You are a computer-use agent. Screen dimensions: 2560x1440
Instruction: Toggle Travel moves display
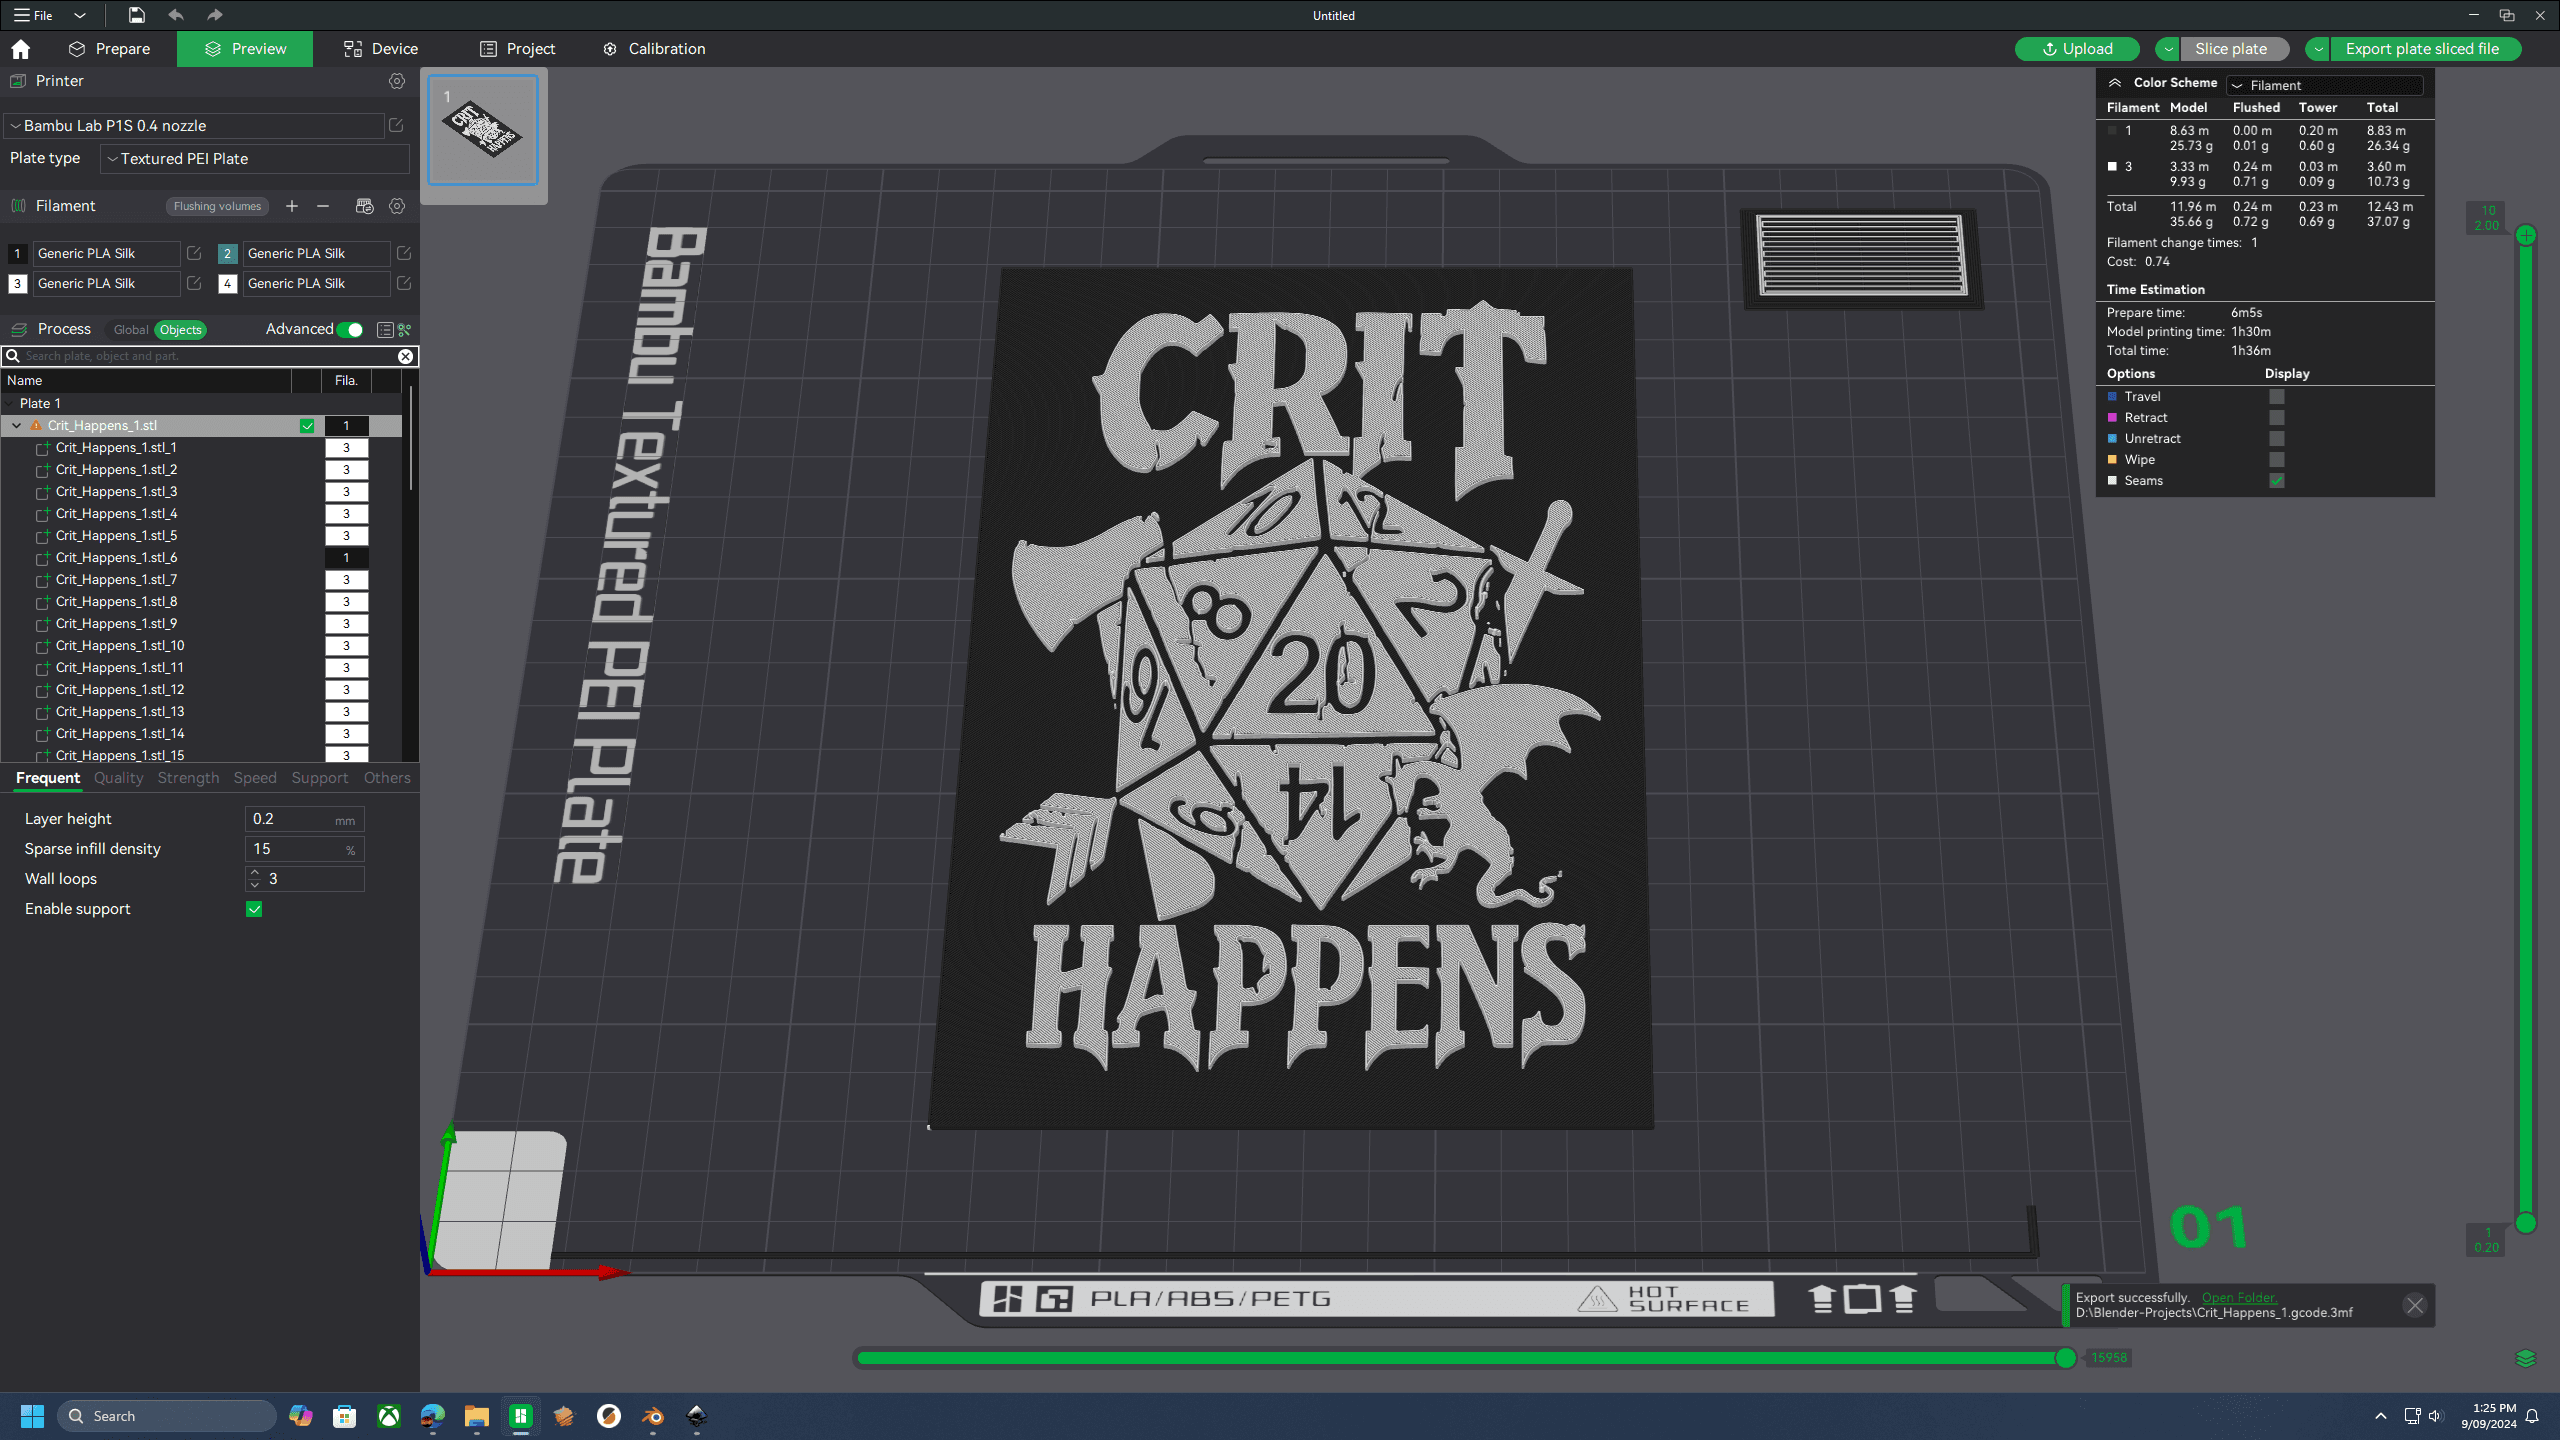point(2279,396)
